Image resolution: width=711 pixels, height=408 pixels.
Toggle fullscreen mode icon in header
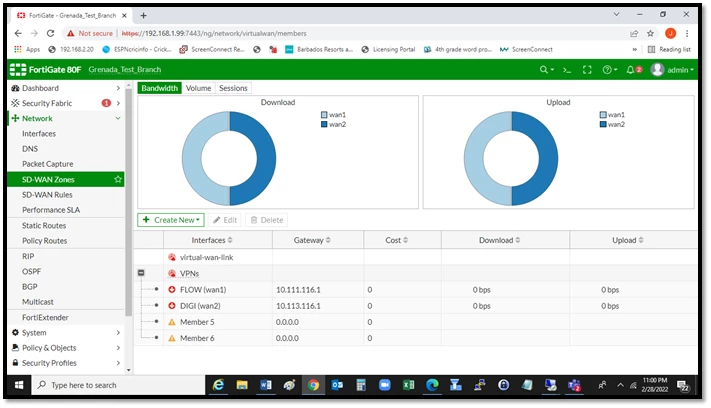point(587,70)
